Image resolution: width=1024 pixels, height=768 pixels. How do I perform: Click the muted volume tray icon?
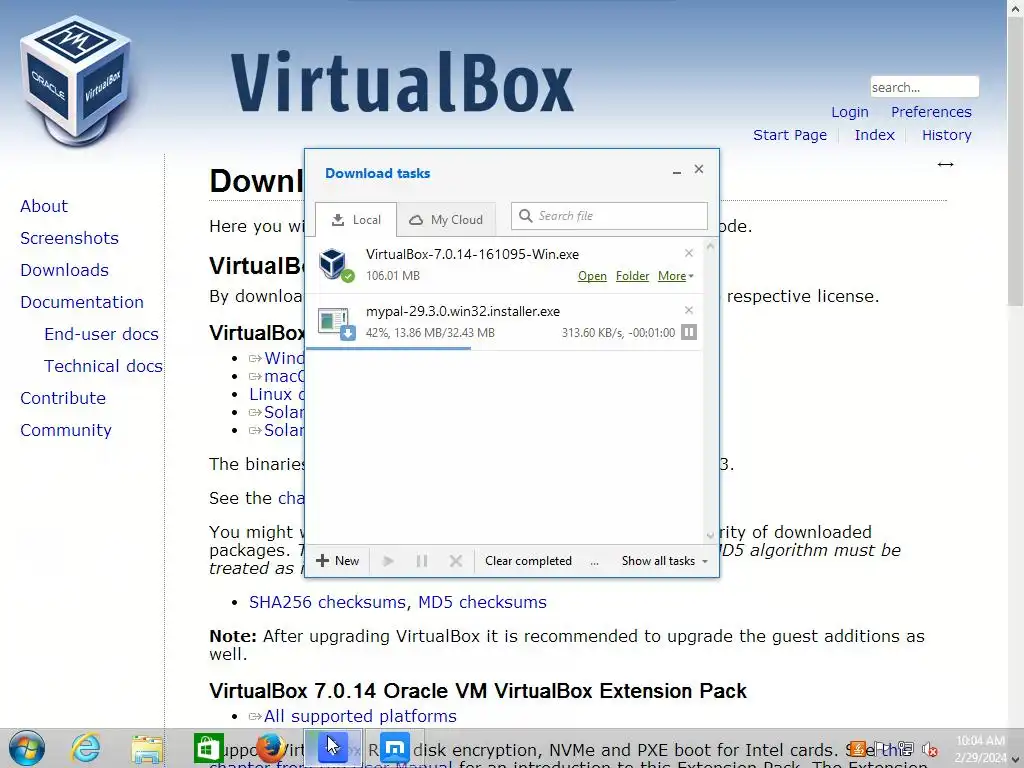coord(930,749)
